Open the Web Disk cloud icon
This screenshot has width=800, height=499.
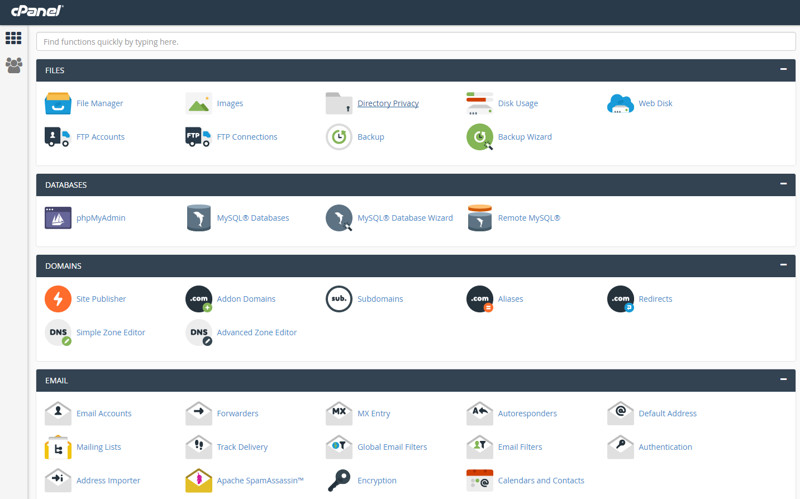click(x=620, y=104)
